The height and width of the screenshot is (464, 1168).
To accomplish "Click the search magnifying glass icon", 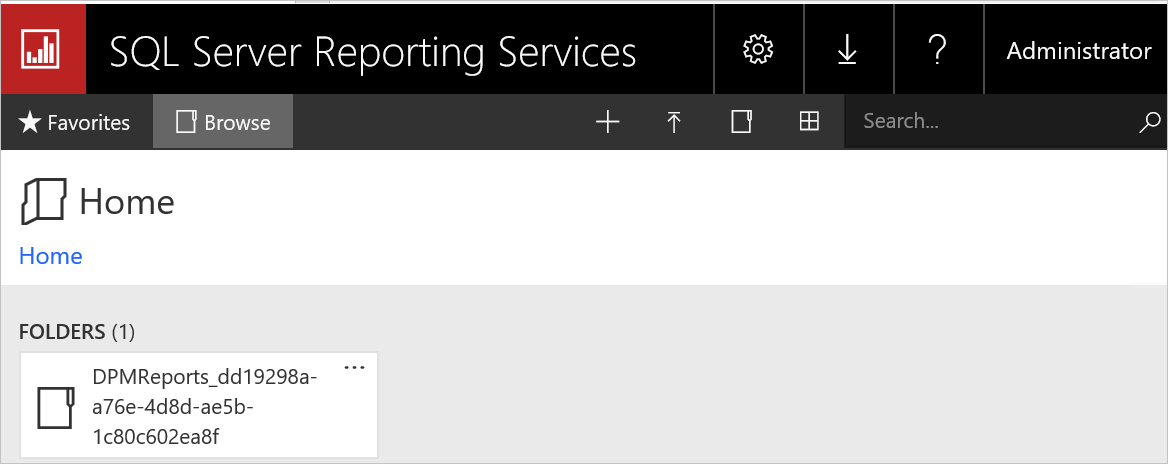I will point(1149,122).
